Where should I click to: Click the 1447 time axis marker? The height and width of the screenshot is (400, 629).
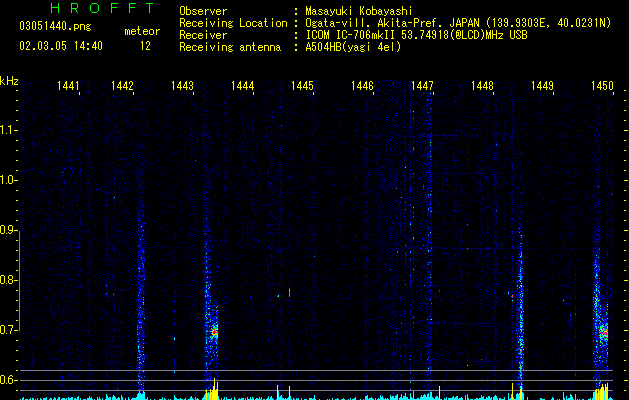pyautogui.click(x=422, y=86)
